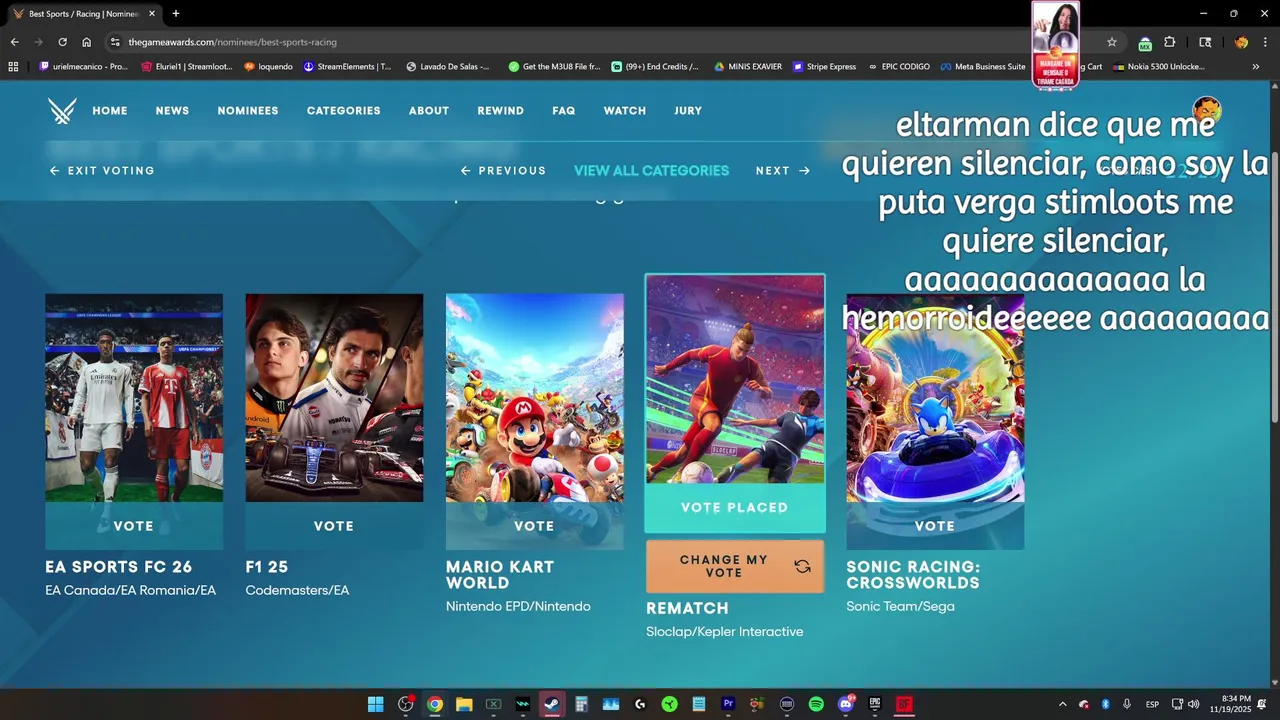Click the taskbar clock showing 8:34 PM

(1230, 704)
